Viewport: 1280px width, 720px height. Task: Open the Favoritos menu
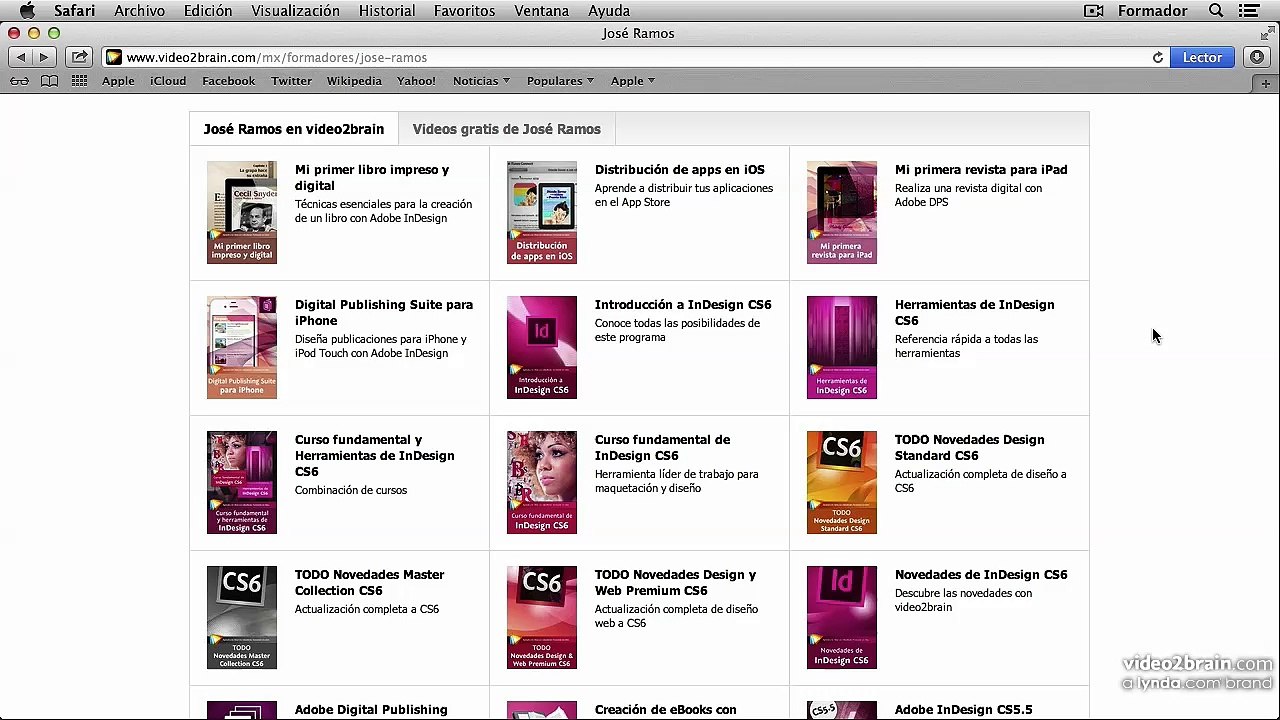(464, 11)
